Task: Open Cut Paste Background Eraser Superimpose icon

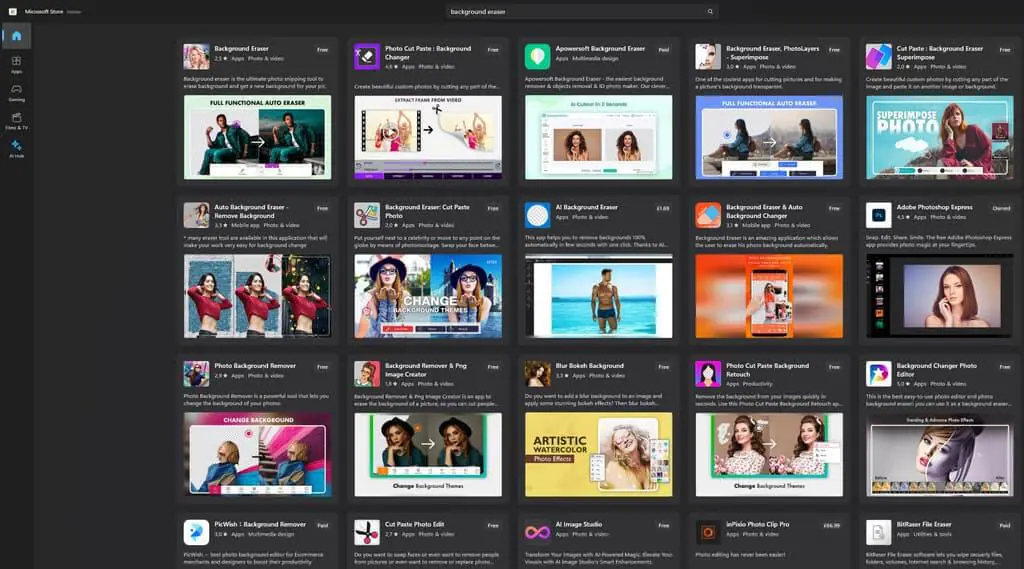Action: (878, 57)
